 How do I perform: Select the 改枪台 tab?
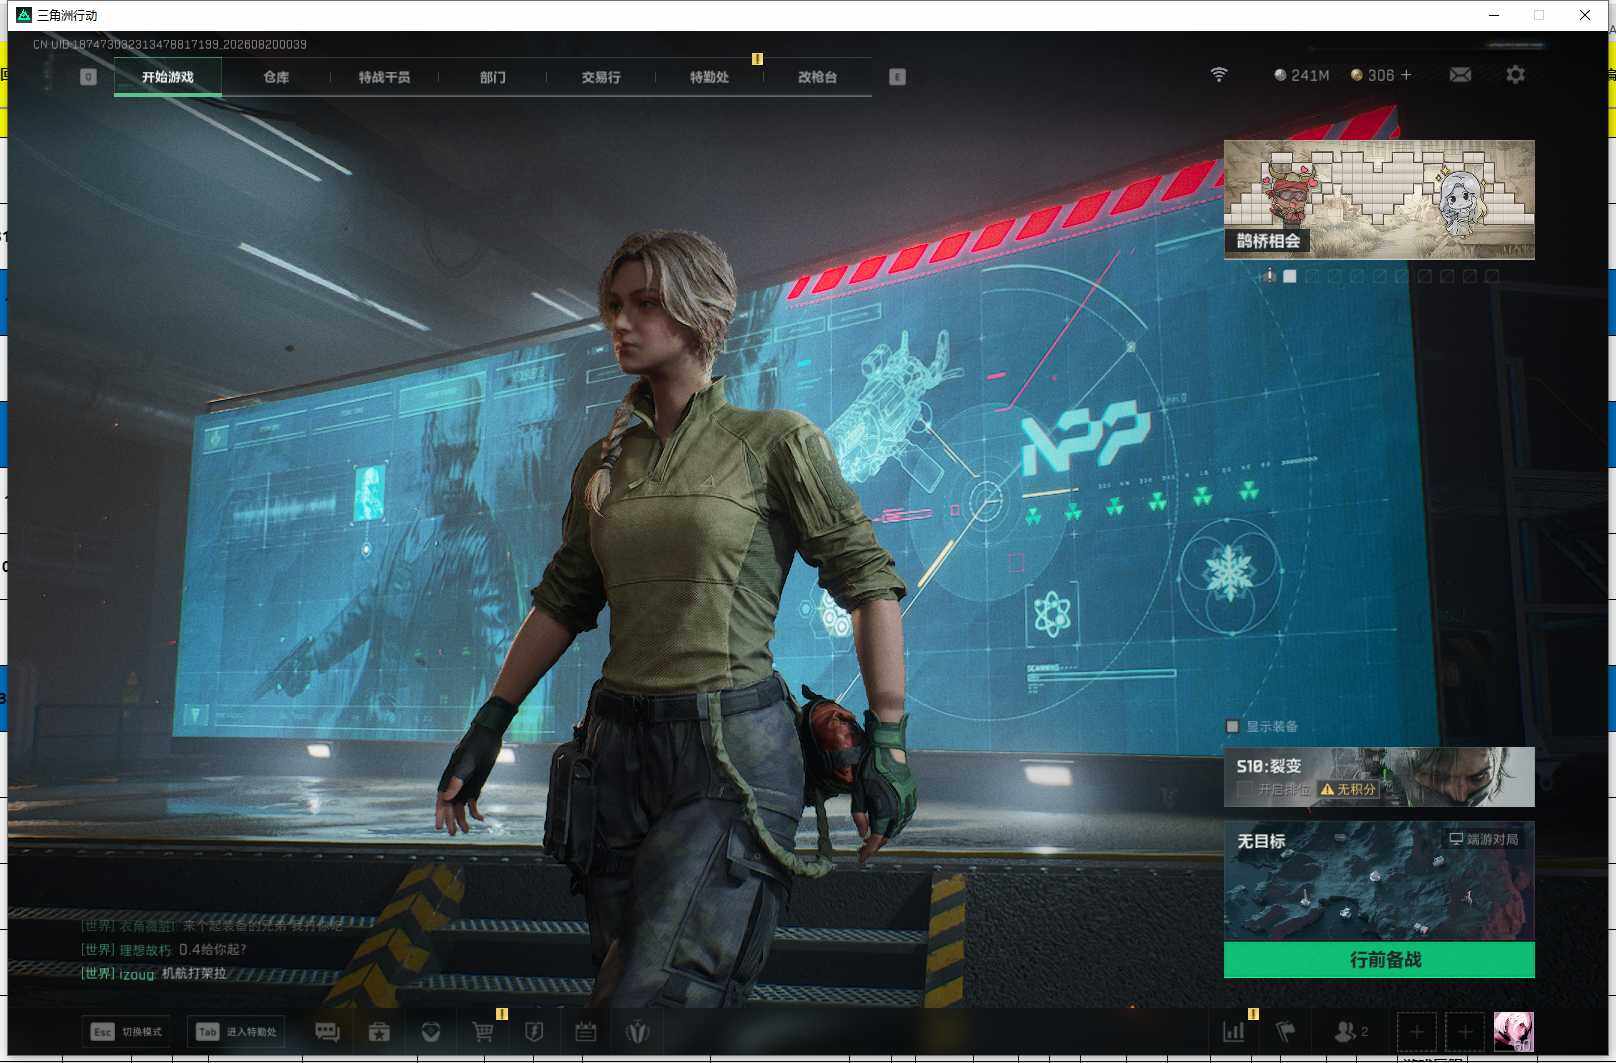point(817,77)
